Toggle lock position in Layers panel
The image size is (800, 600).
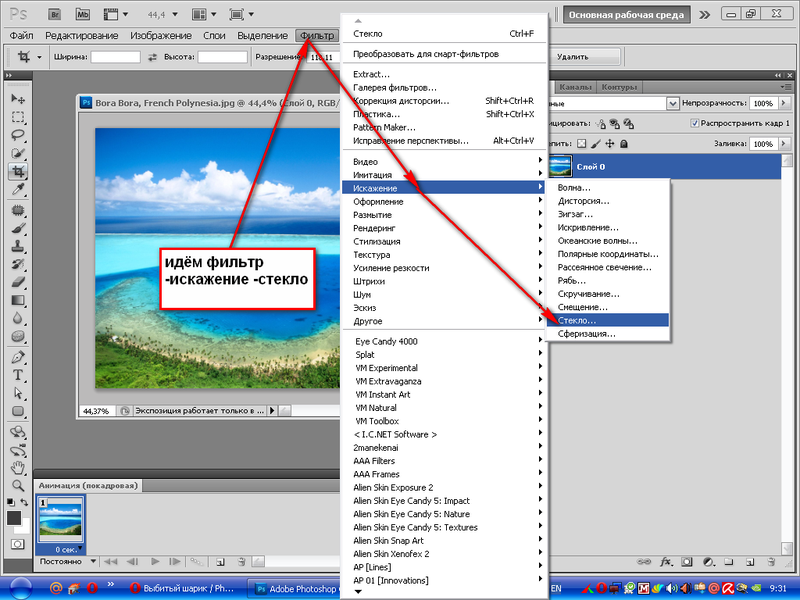[x=610, y=144]
